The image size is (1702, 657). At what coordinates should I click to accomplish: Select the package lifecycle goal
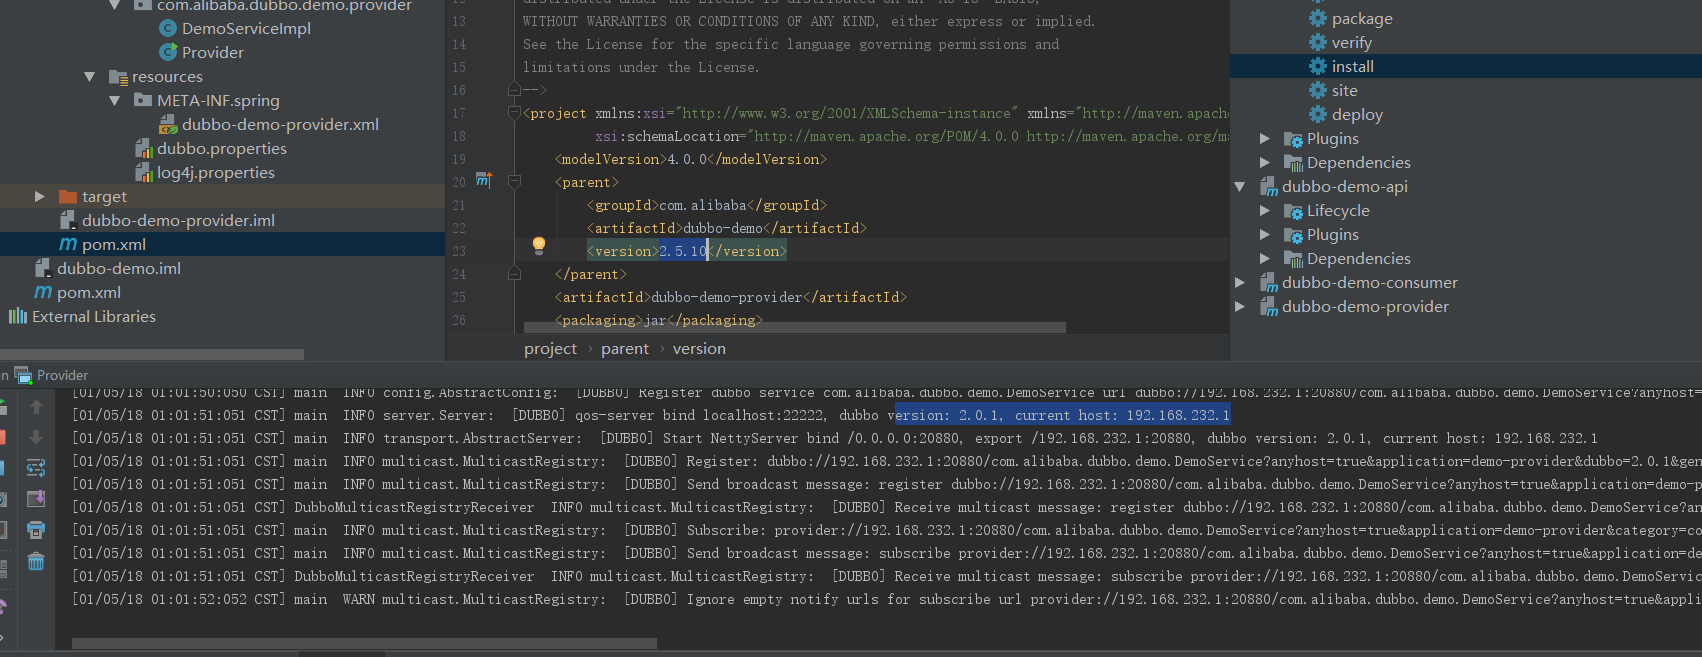click(1362, 18)
